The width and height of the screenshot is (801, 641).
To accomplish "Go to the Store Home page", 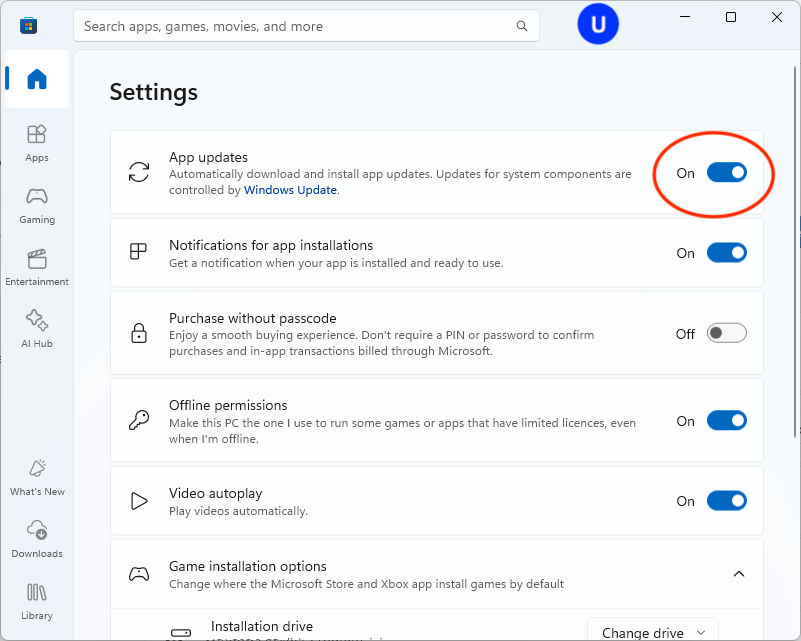I will 37,79.
